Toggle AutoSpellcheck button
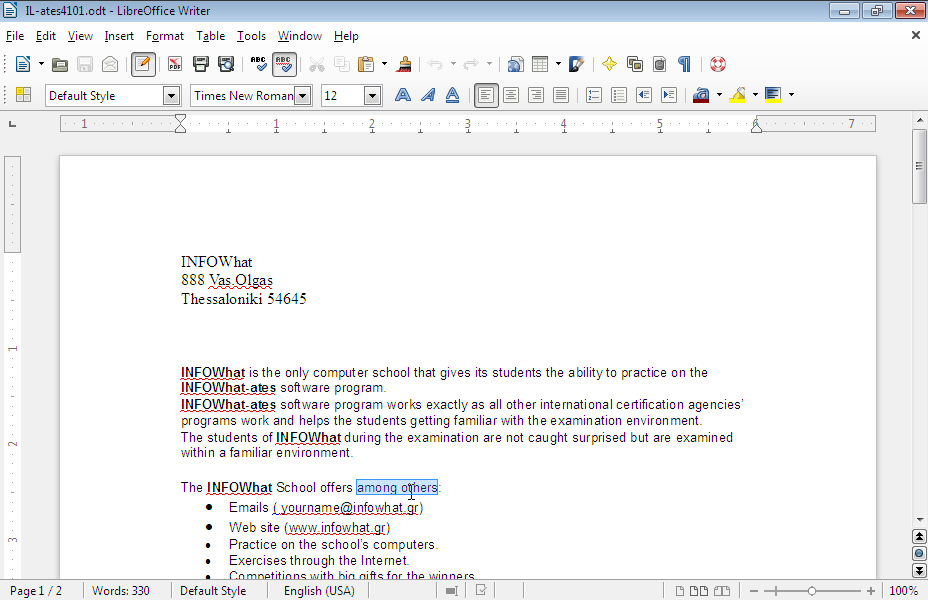Image resolution: width=928 pixels, height=600 pixels. (284, 64)
